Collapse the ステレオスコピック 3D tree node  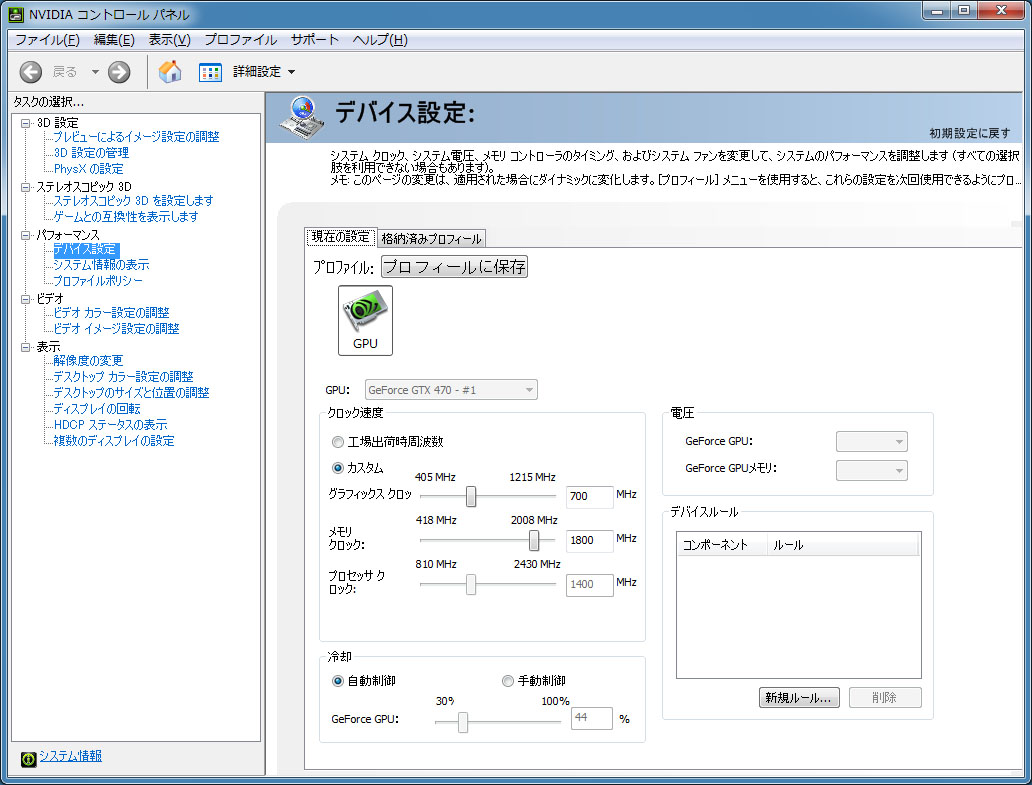pyautogui.click(x=26, y=187)
